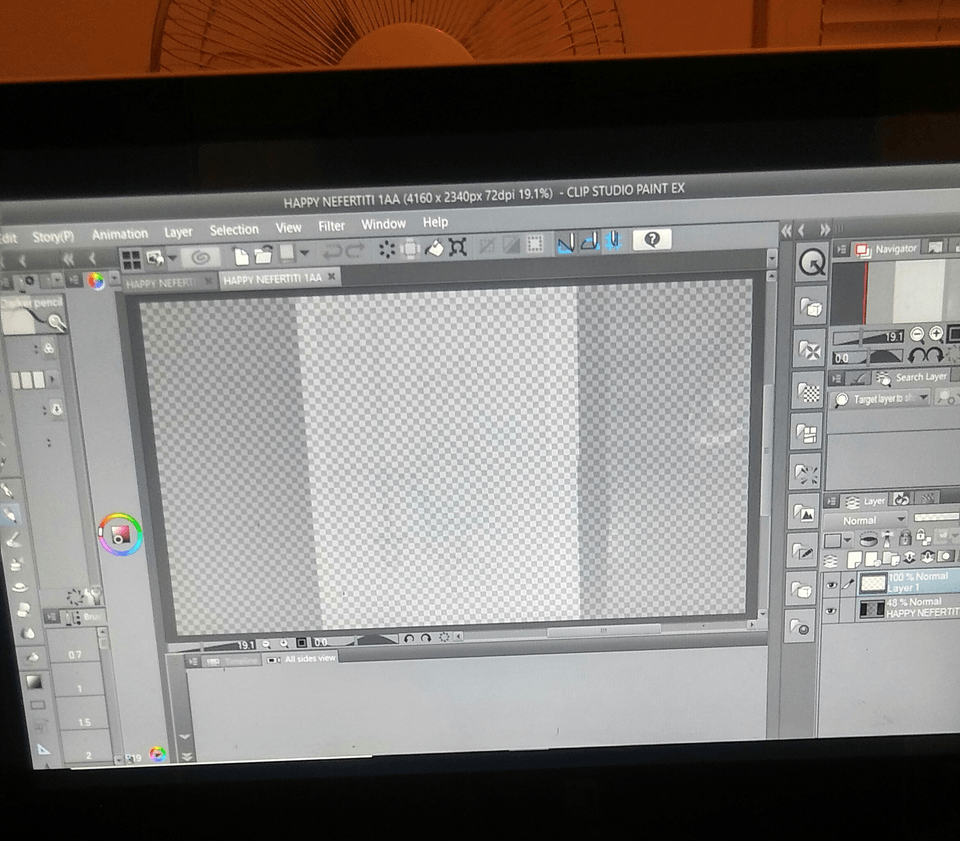Click the Navigator zoom slider showing 19.1
The width and height of the screenshot is (960, 841).
[868, 338]
